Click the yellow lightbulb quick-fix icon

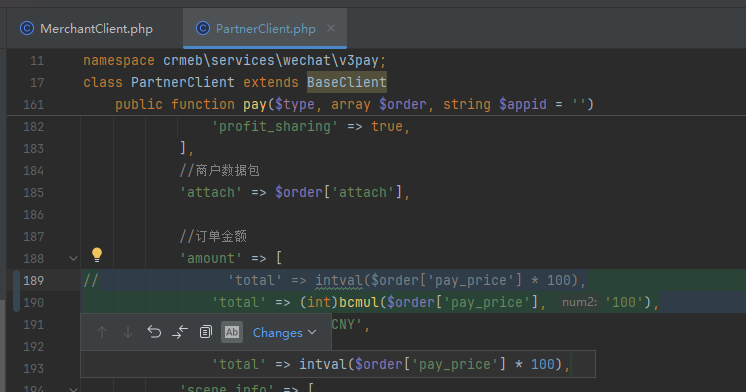point(97,255)
